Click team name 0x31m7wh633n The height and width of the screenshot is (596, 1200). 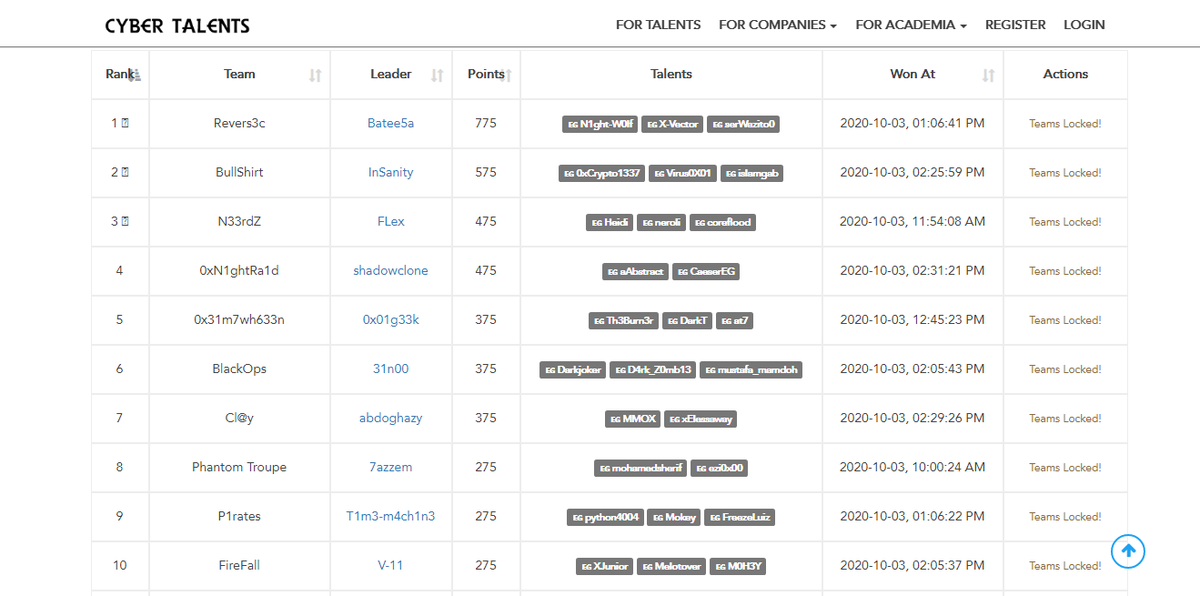(240, 319)
